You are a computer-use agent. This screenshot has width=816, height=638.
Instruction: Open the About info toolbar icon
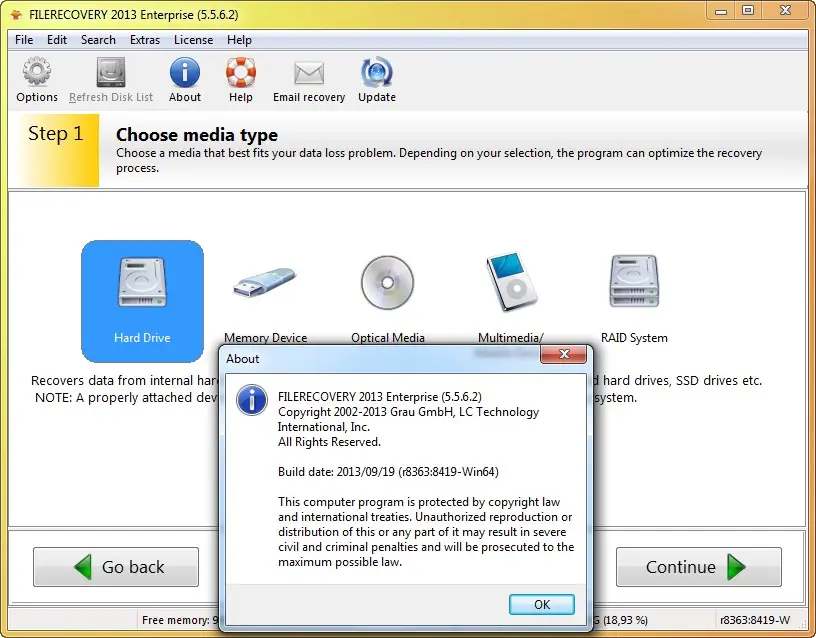[x=185, y=72]
